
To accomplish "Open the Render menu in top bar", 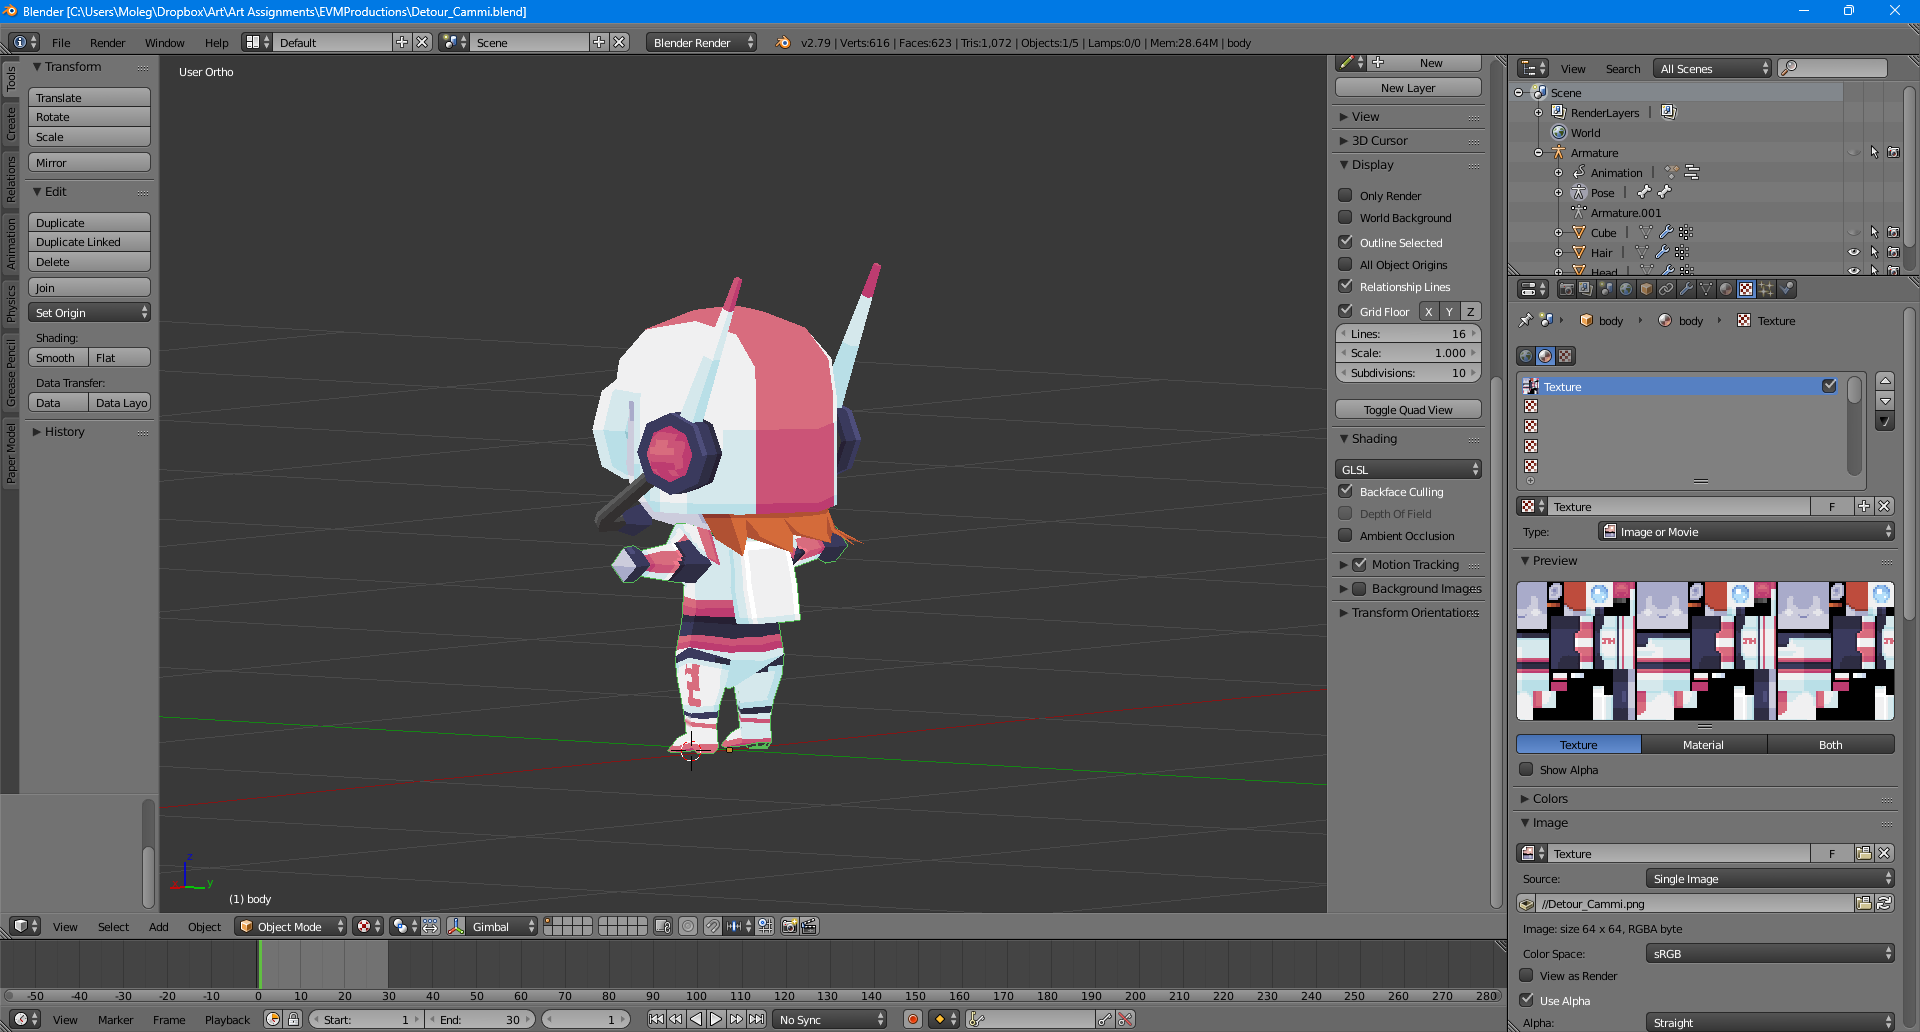I will (107, 42).
